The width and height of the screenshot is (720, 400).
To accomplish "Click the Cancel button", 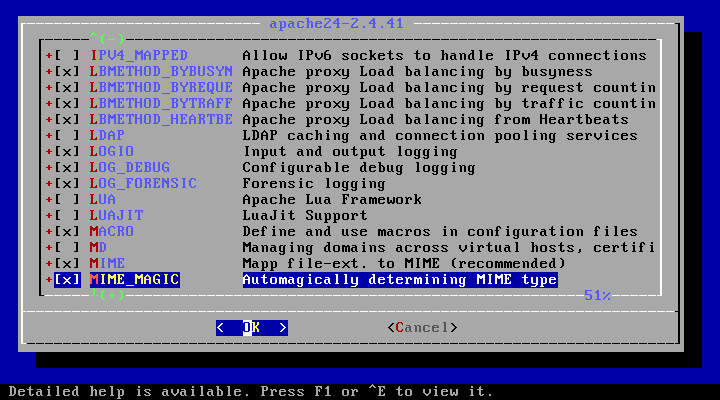I will pyautogui.click(x=422, y=328).
